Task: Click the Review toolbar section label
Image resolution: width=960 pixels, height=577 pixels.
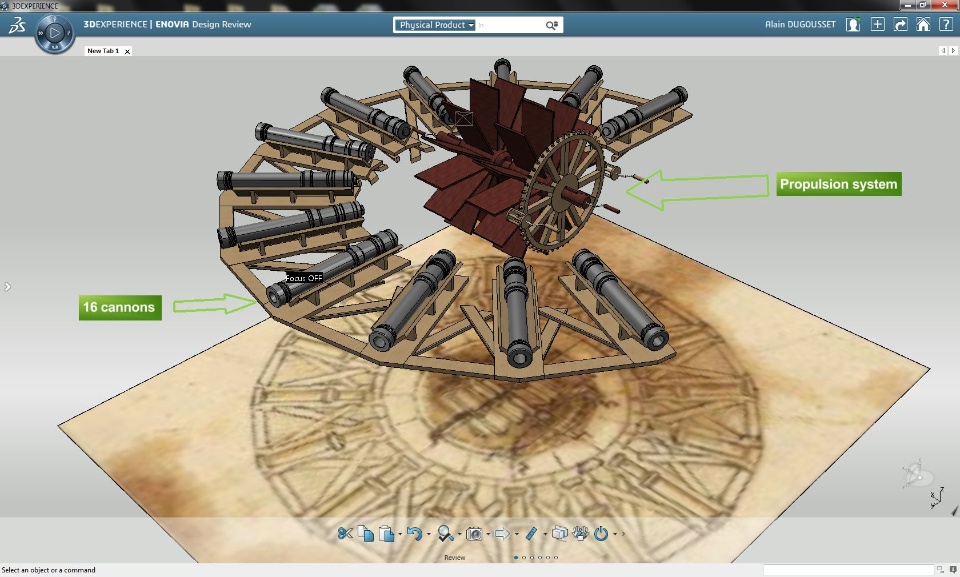Action: (454, 557)
